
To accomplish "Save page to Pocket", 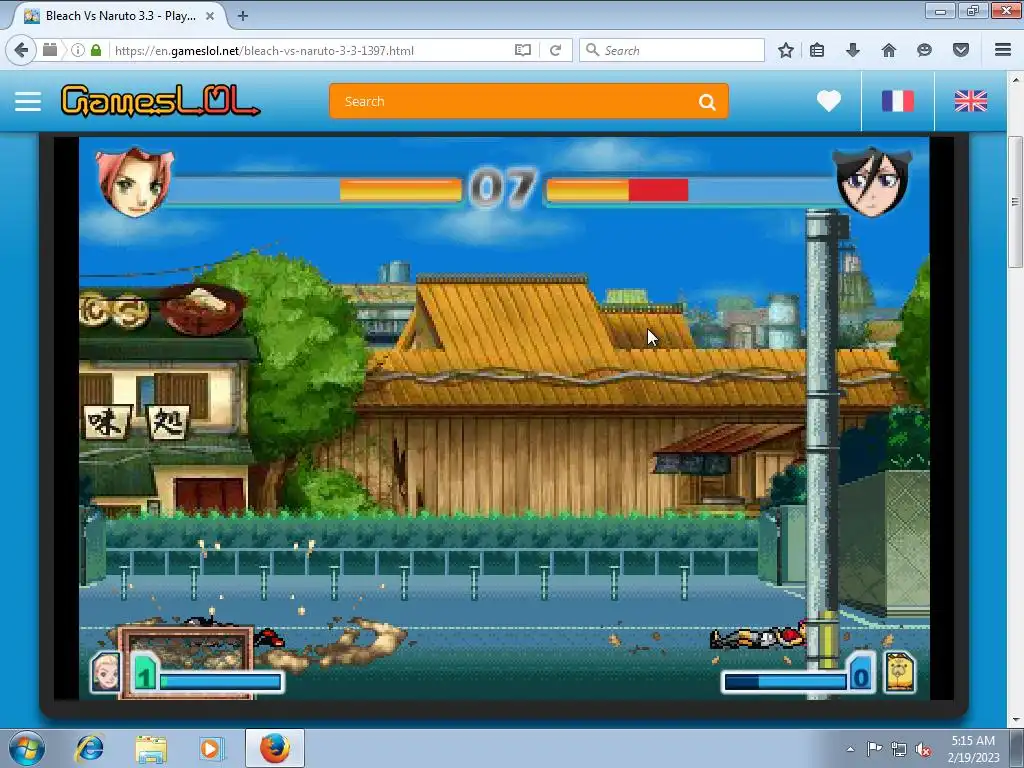I will [x=961, y=50].
